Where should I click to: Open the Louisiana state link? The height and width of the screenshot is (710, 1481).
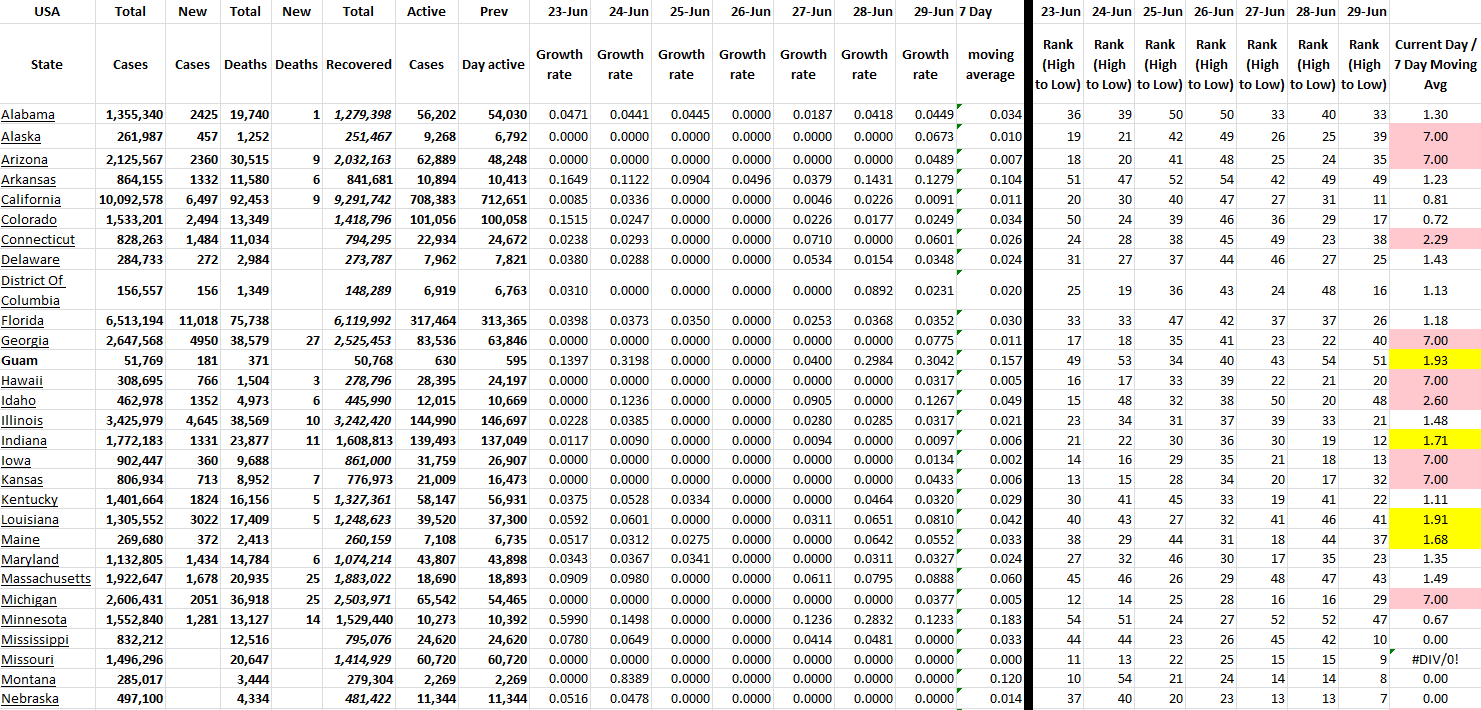[30, 519]
